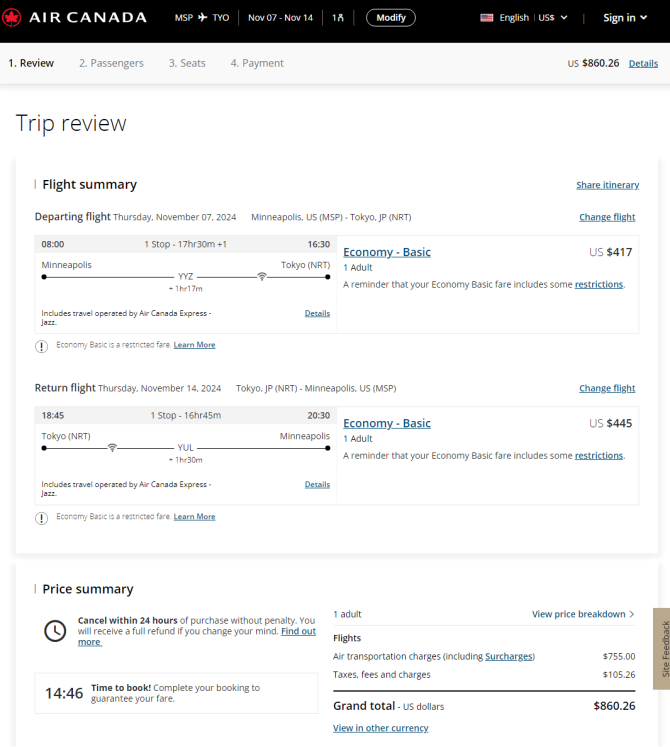Click the $755.00 air transportation amount
670x747 pixels.
[x=619, y=656]
